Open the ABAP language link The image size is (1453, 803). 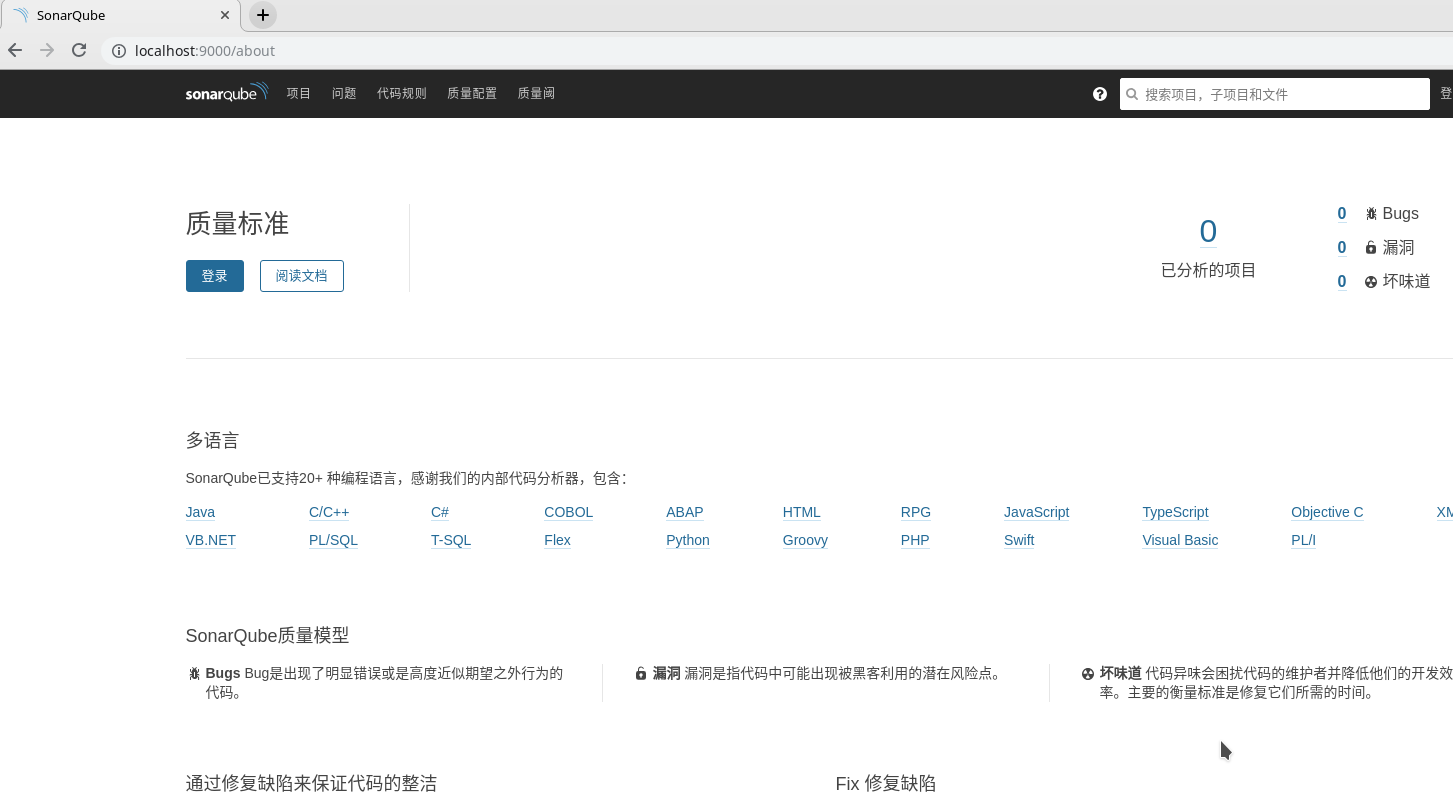click(685, 512)
